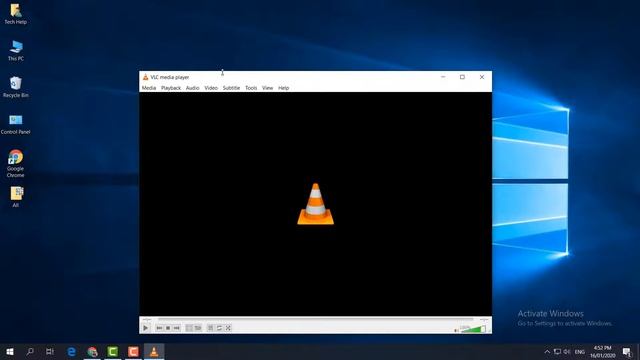Close the VLC media player window
The image size is (640, 360).
click(482, 77)
